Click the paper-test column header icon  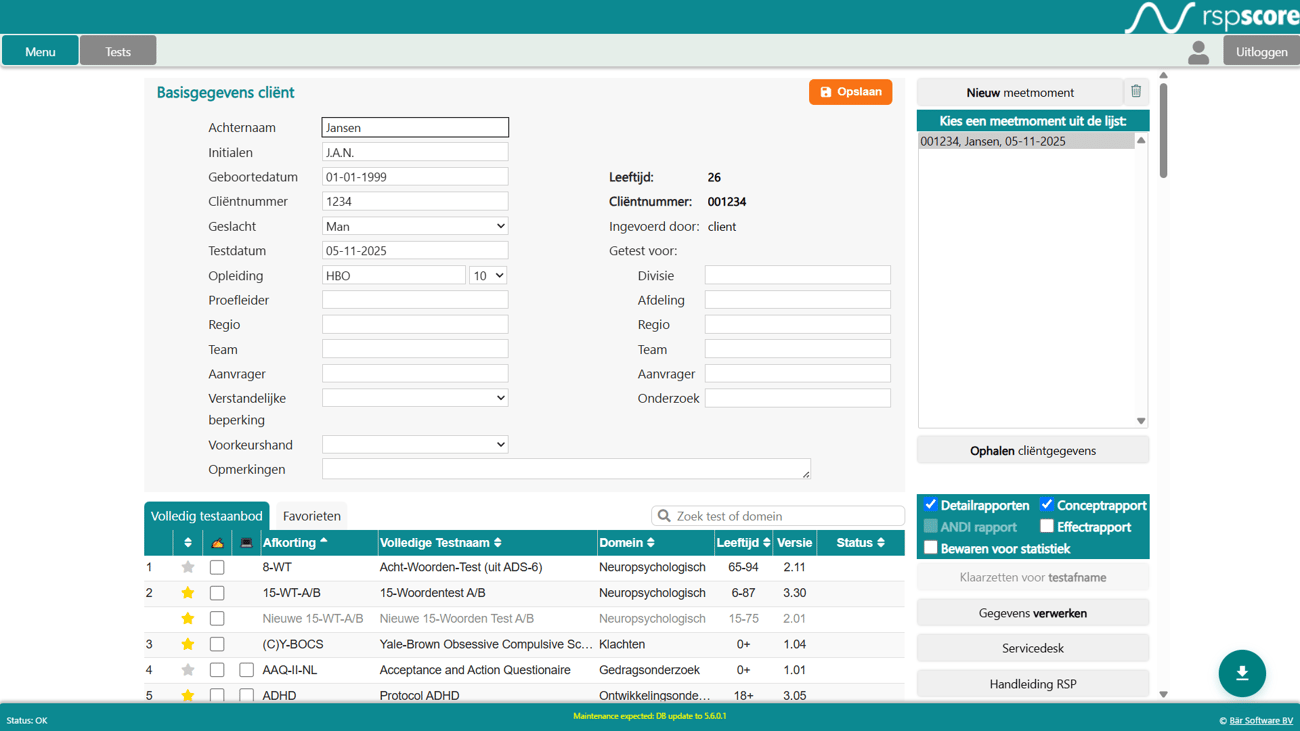point(217,543)
